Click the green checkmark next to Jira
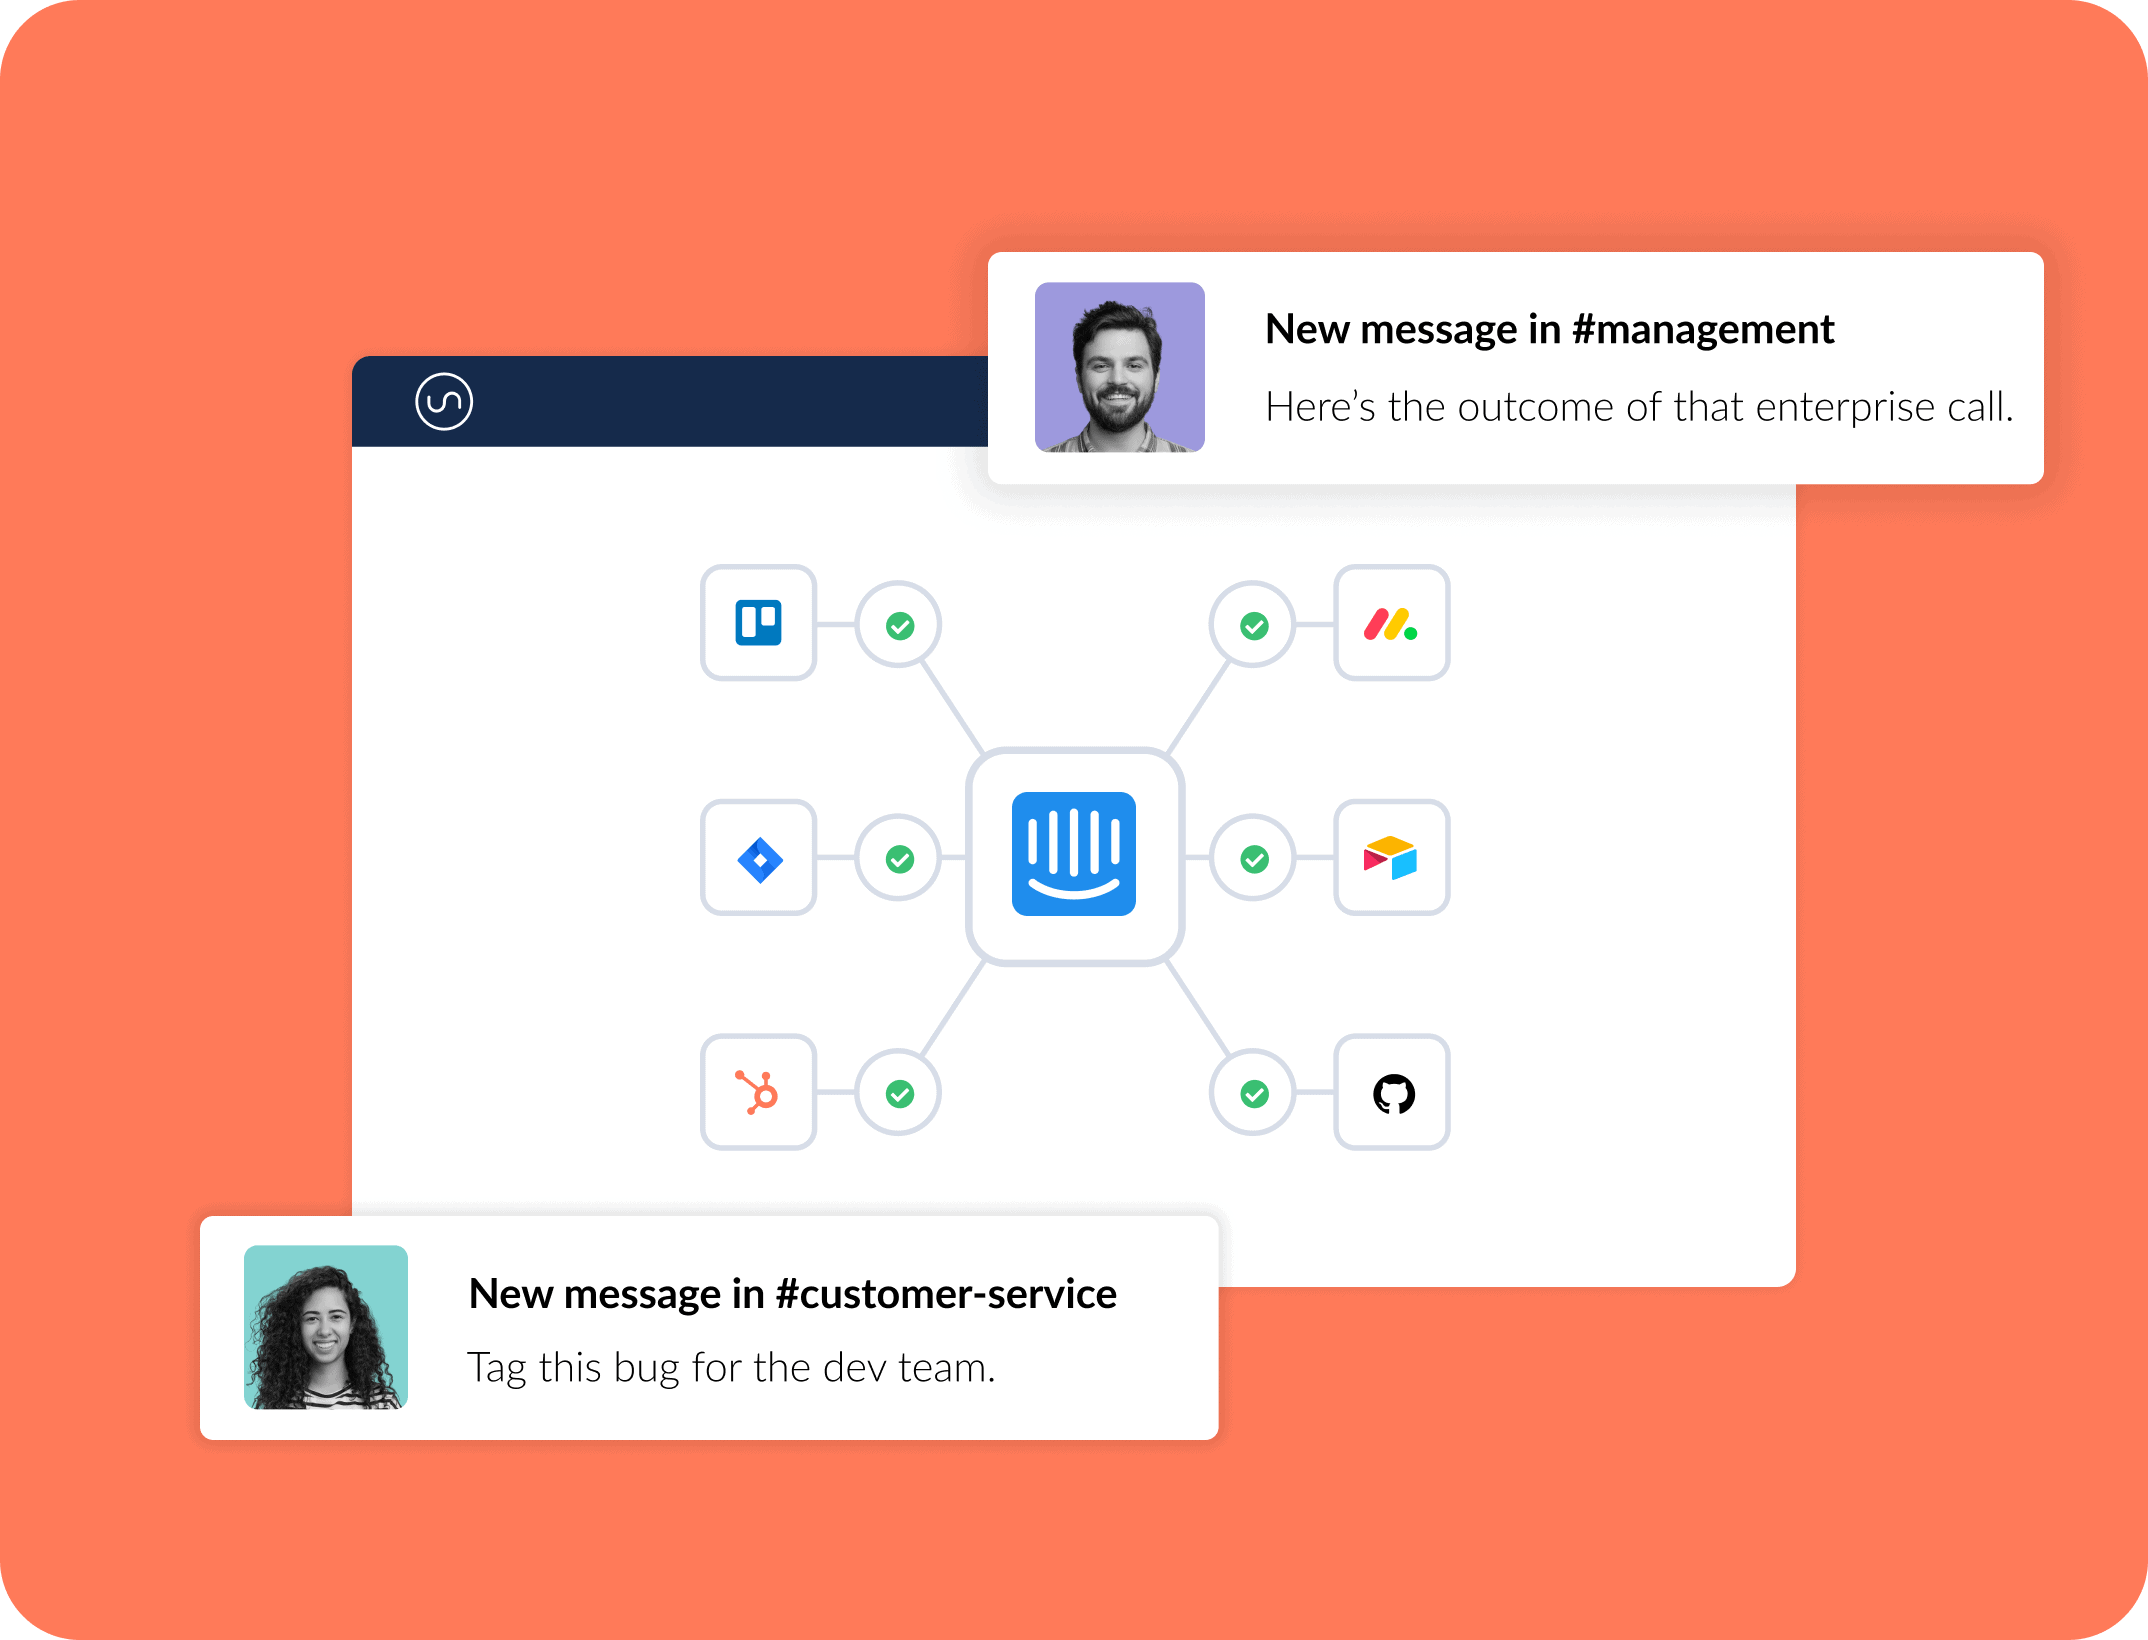 (899, 858)
